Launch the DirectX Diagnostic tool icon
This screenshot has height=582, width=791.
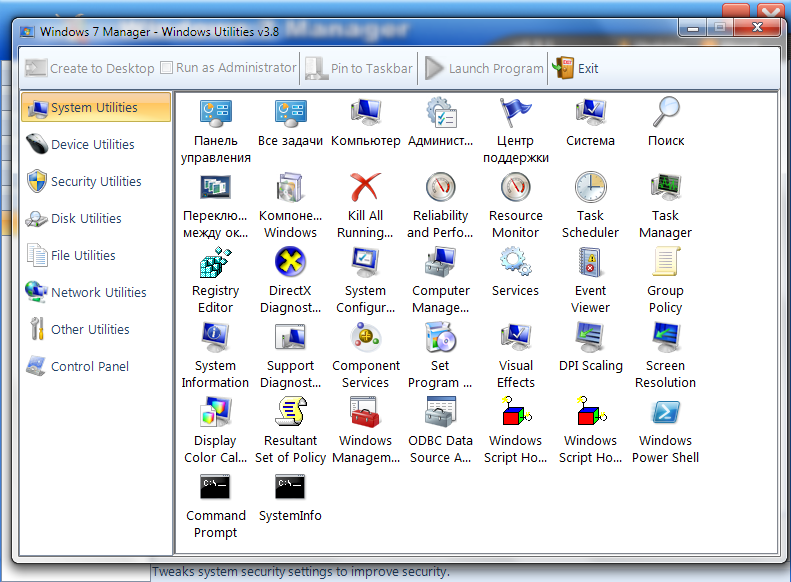(290, 263)
